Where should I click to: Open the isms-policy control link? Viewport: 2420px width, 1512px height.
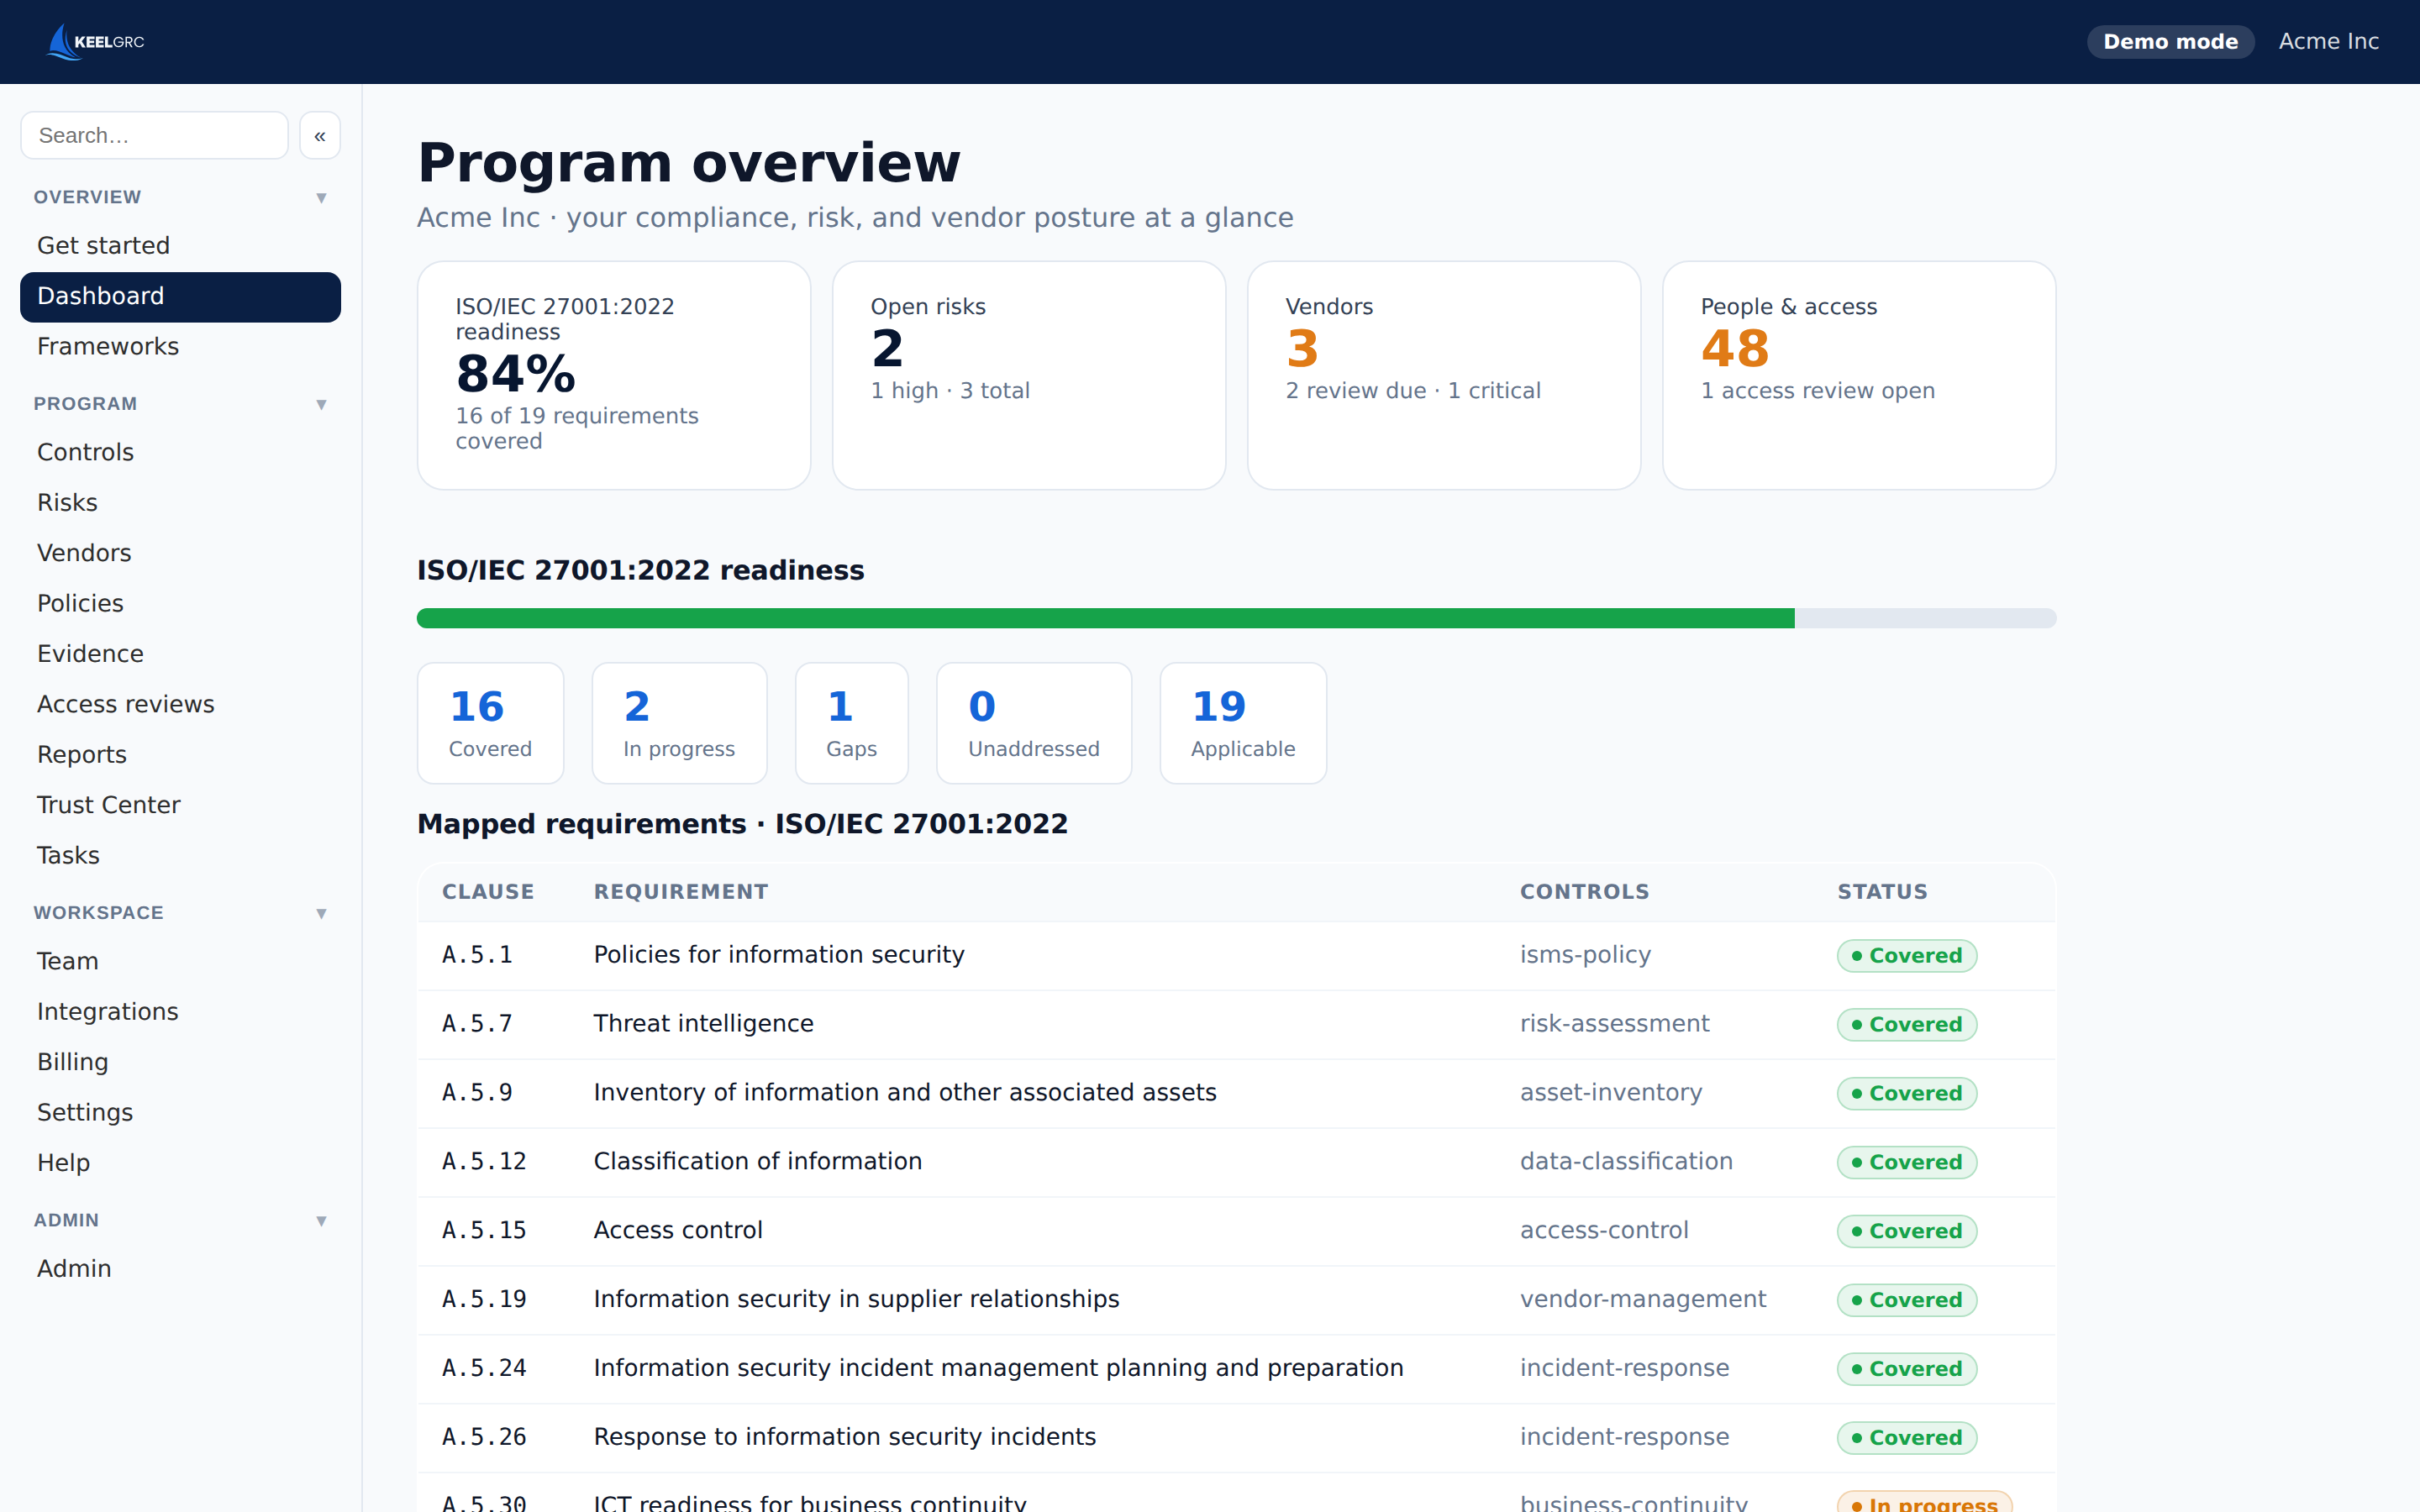1585,955
